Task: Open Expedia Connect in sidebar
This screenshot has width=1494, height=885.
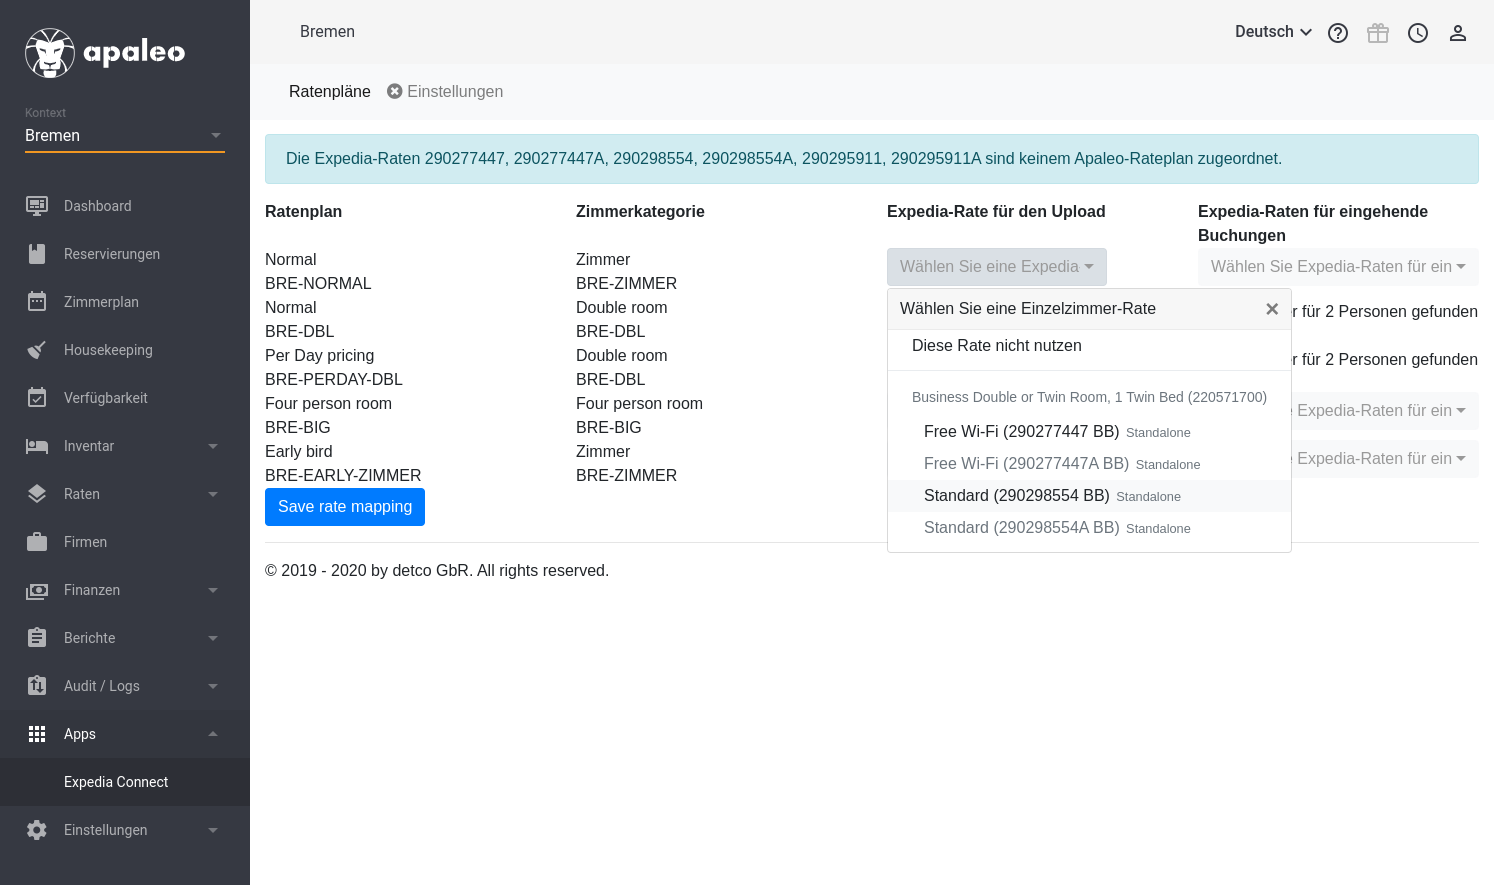Action: [116, 782]
